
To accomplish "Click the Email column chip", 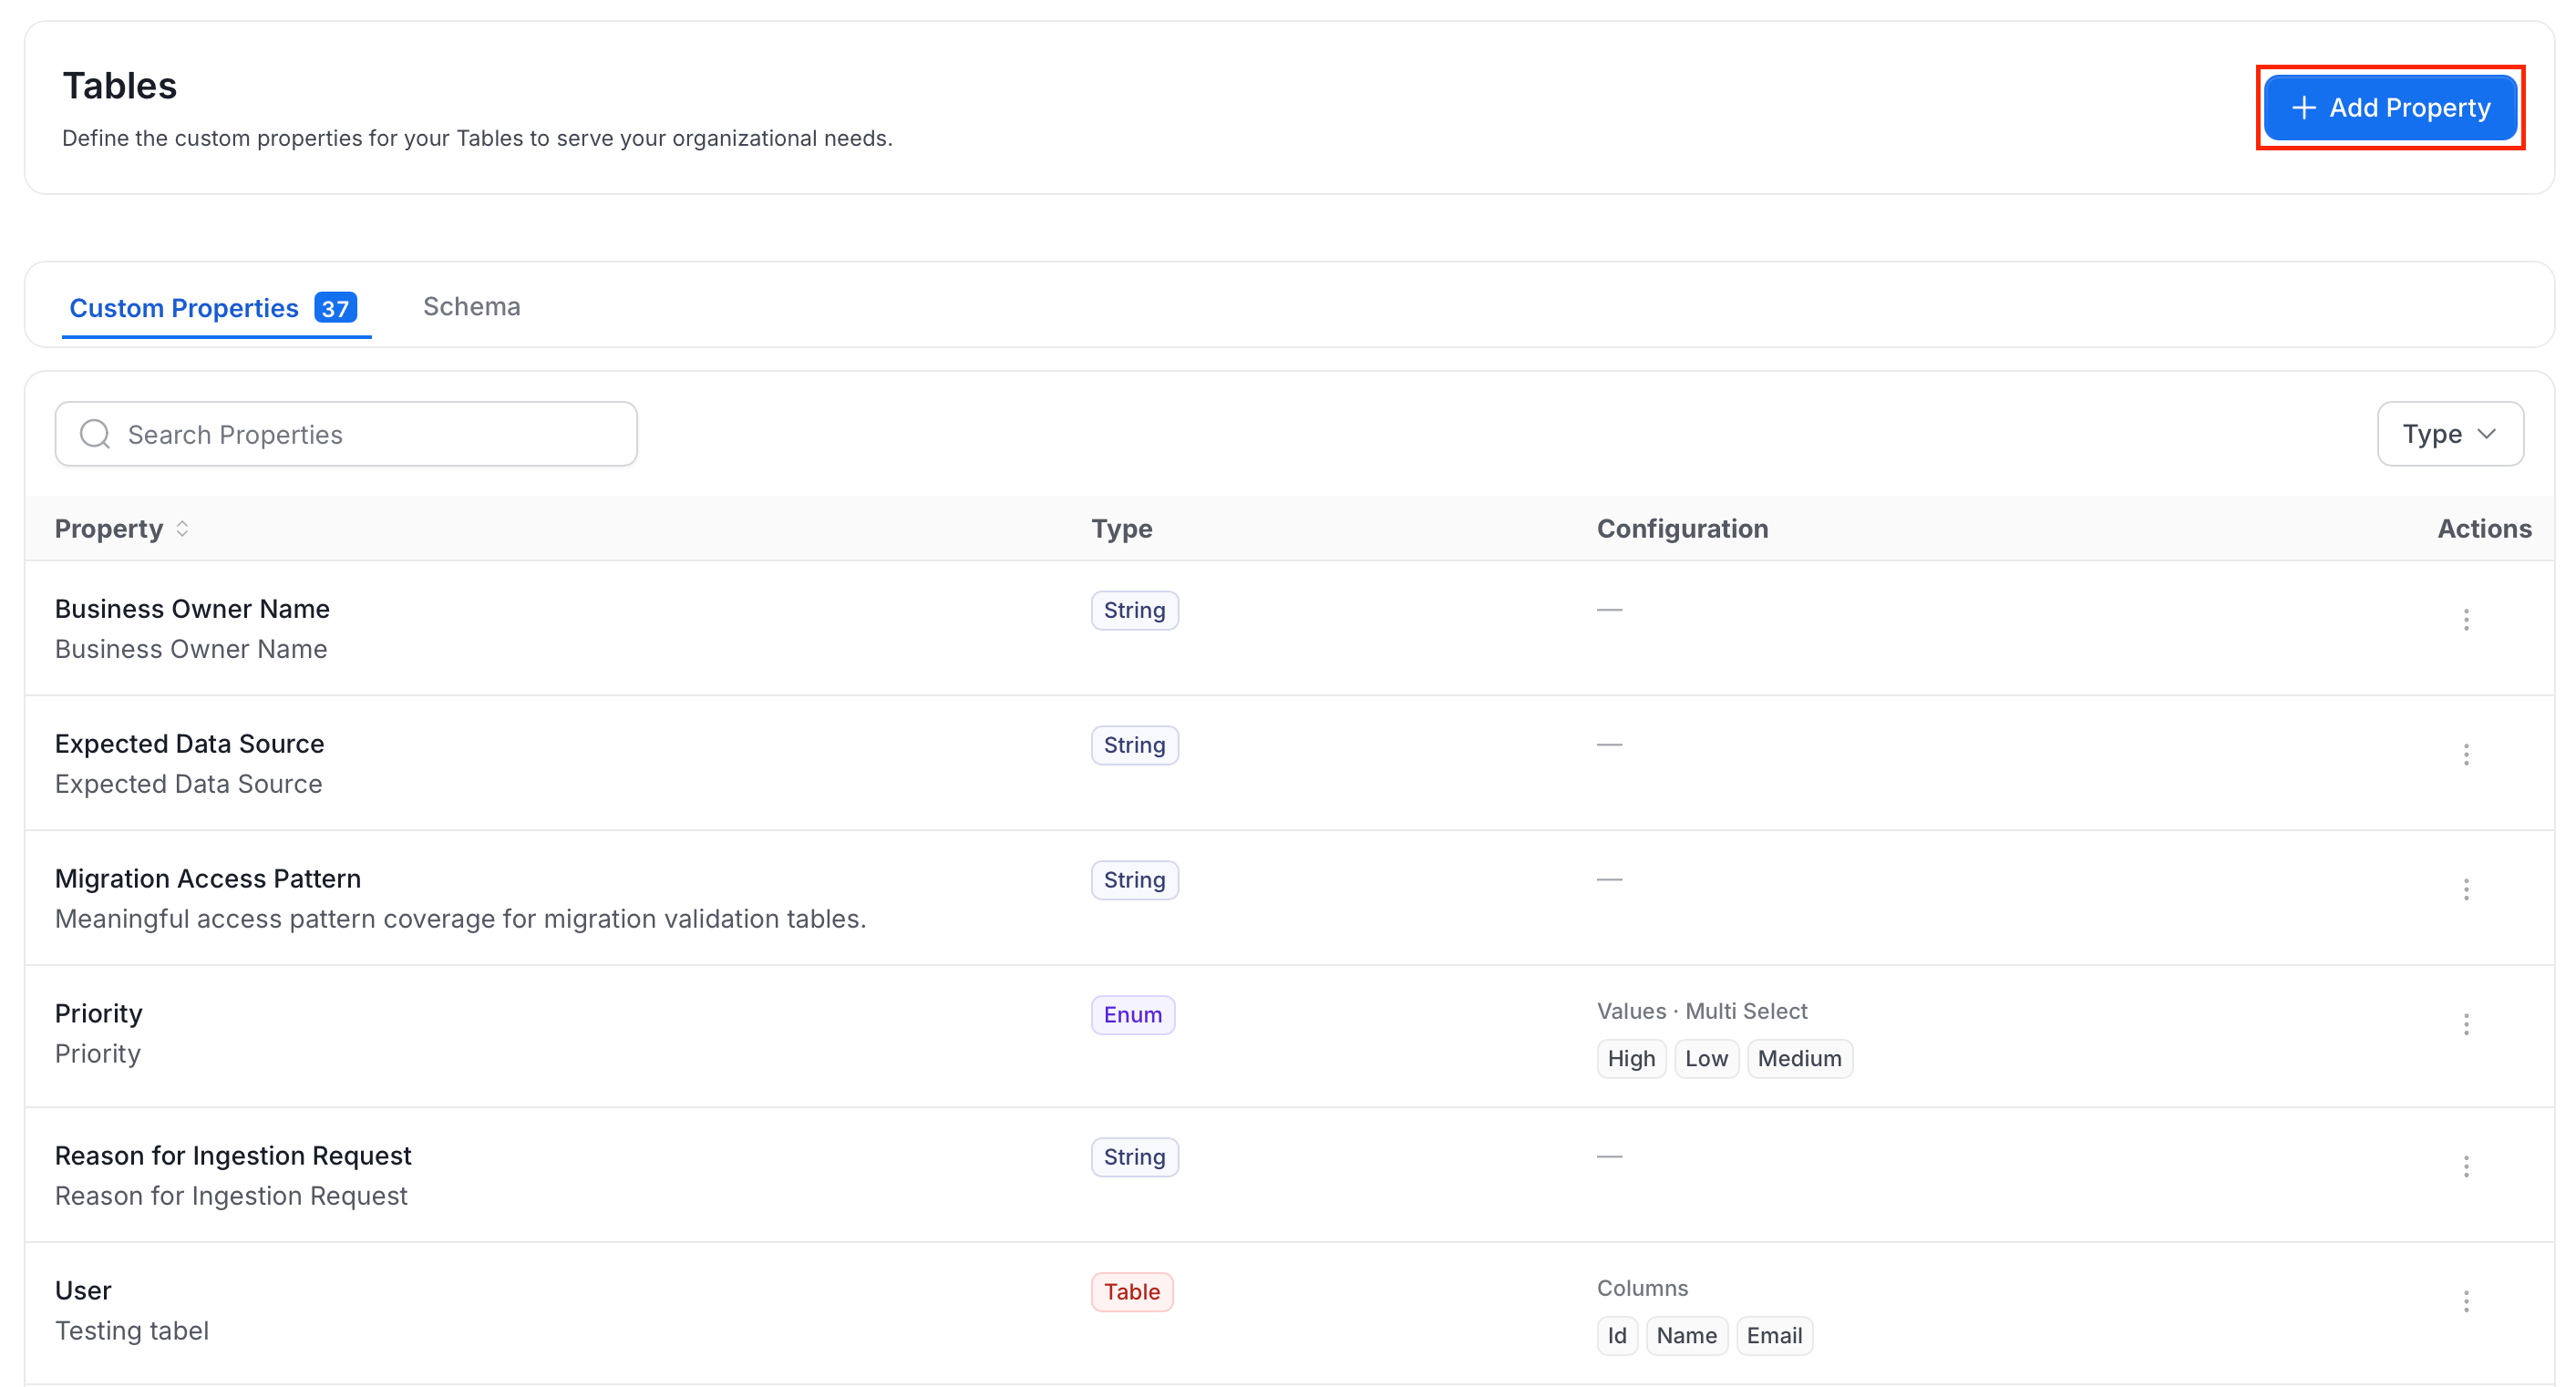I will [1774, 1336].
